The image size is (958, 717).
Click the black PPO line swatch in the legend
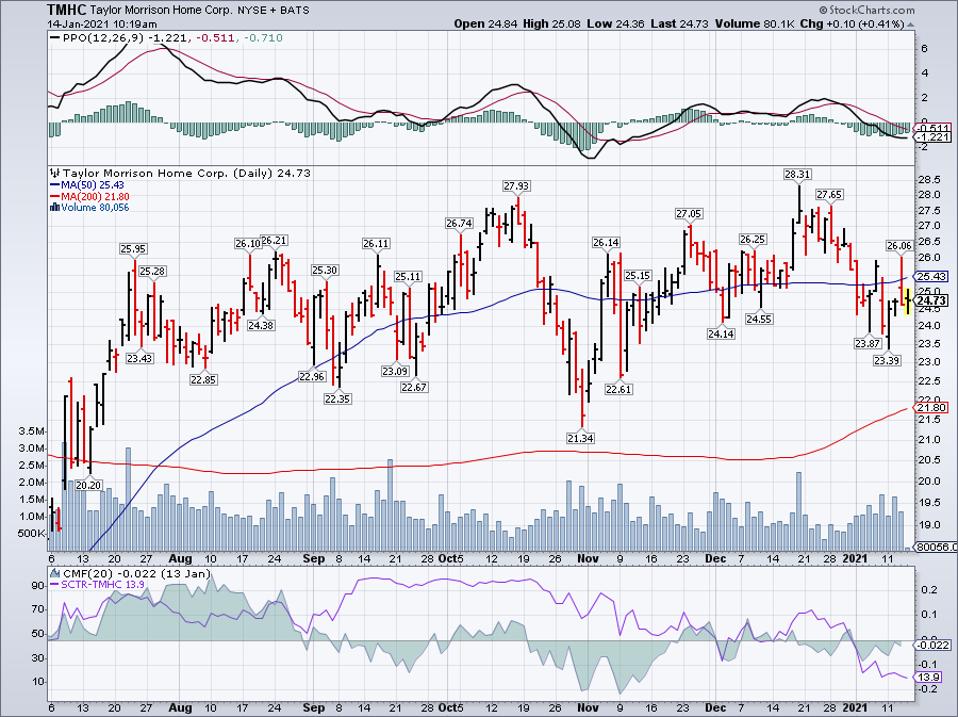coord(55,38)
